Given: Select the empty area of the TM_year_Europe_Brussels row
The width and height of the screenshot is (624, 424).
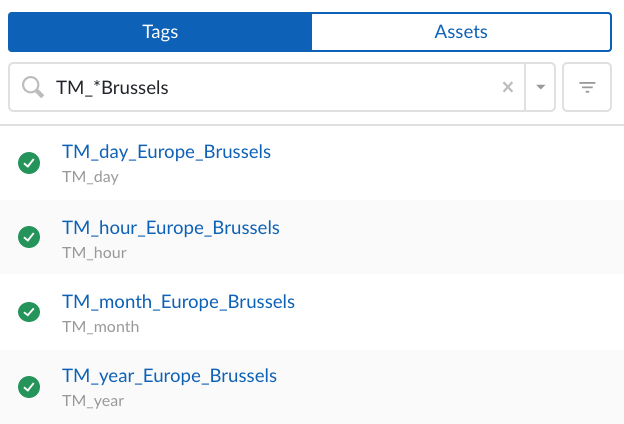Looking at the screenshot, I should point(450,387).
